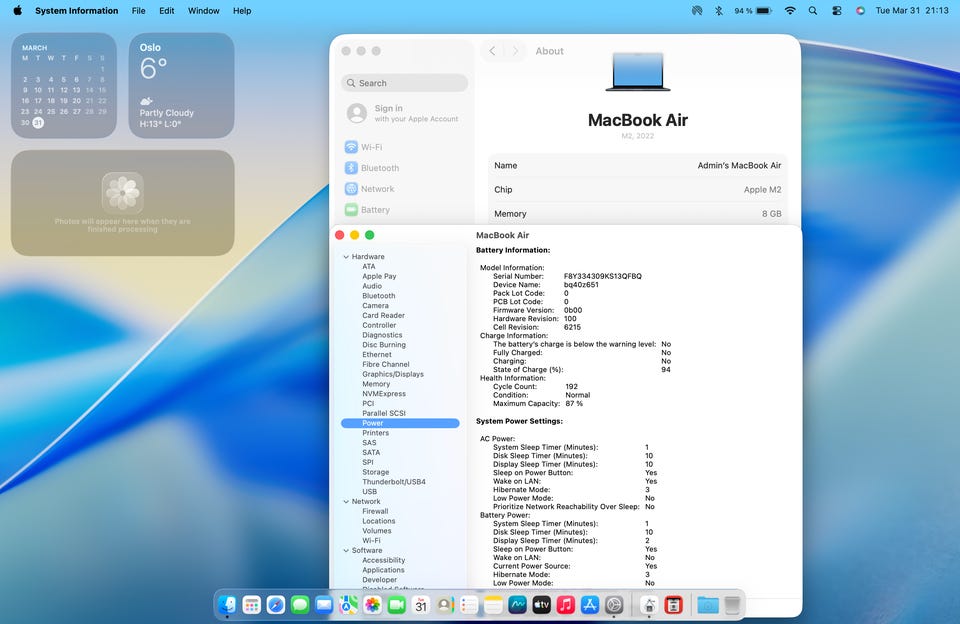The image size is (960, 624).
Task: Open Safari from the Dock
Action: [x=276, y=605]
